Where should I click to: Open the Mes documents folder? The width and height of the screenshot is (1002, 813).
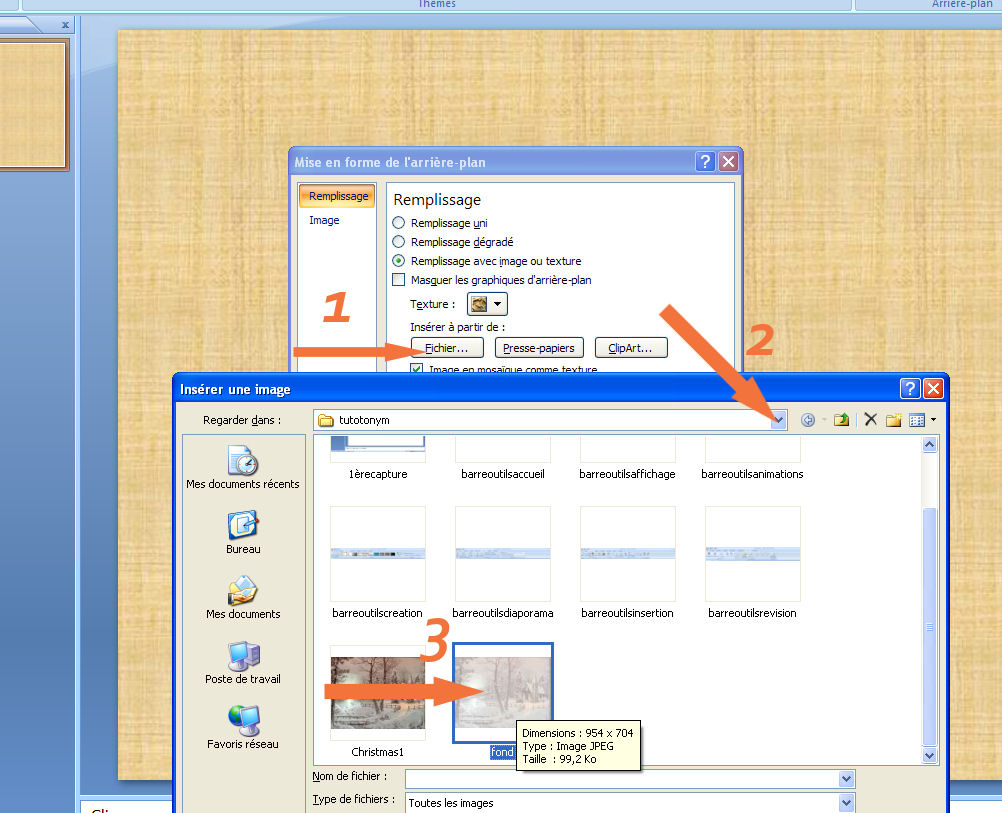point(243,597)
